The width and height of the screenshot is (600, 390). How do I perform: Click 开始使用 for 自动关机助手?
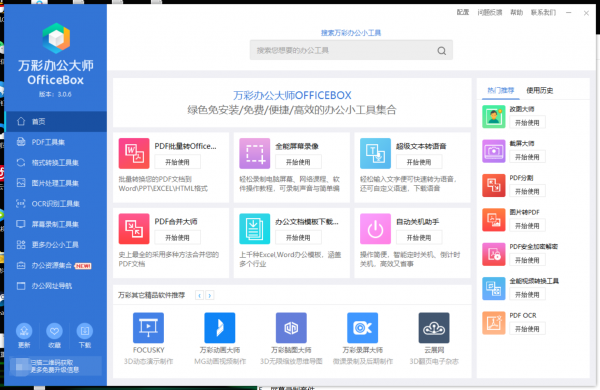(419, 238)
